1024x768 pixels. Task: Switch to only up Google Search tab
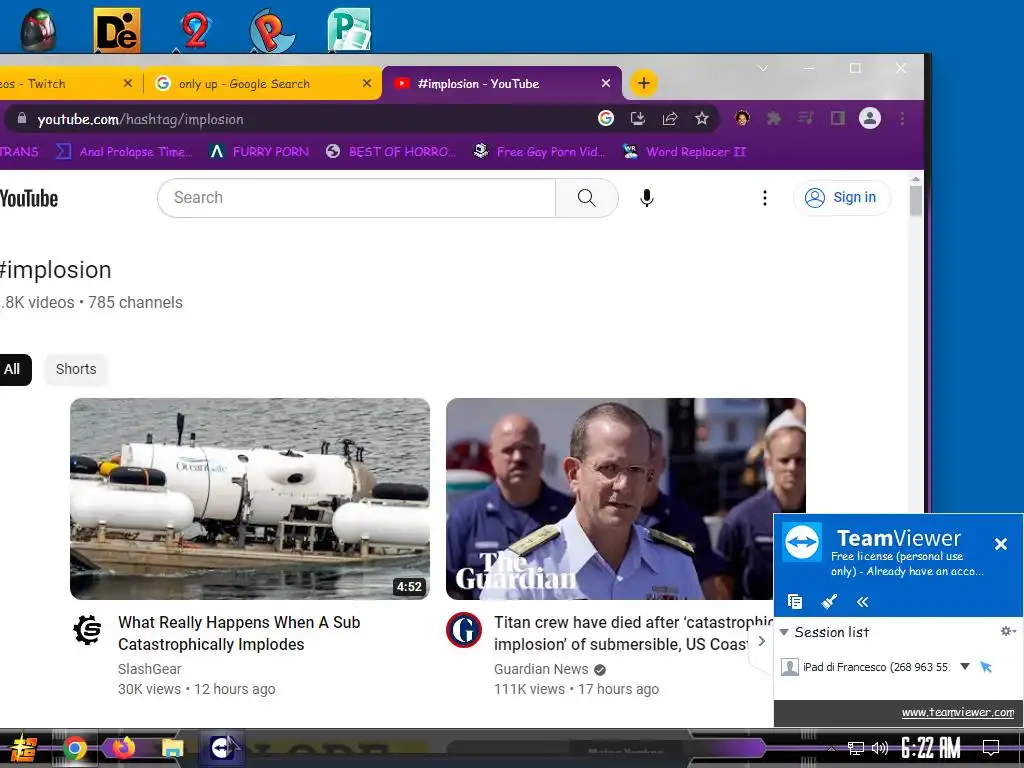261,84
